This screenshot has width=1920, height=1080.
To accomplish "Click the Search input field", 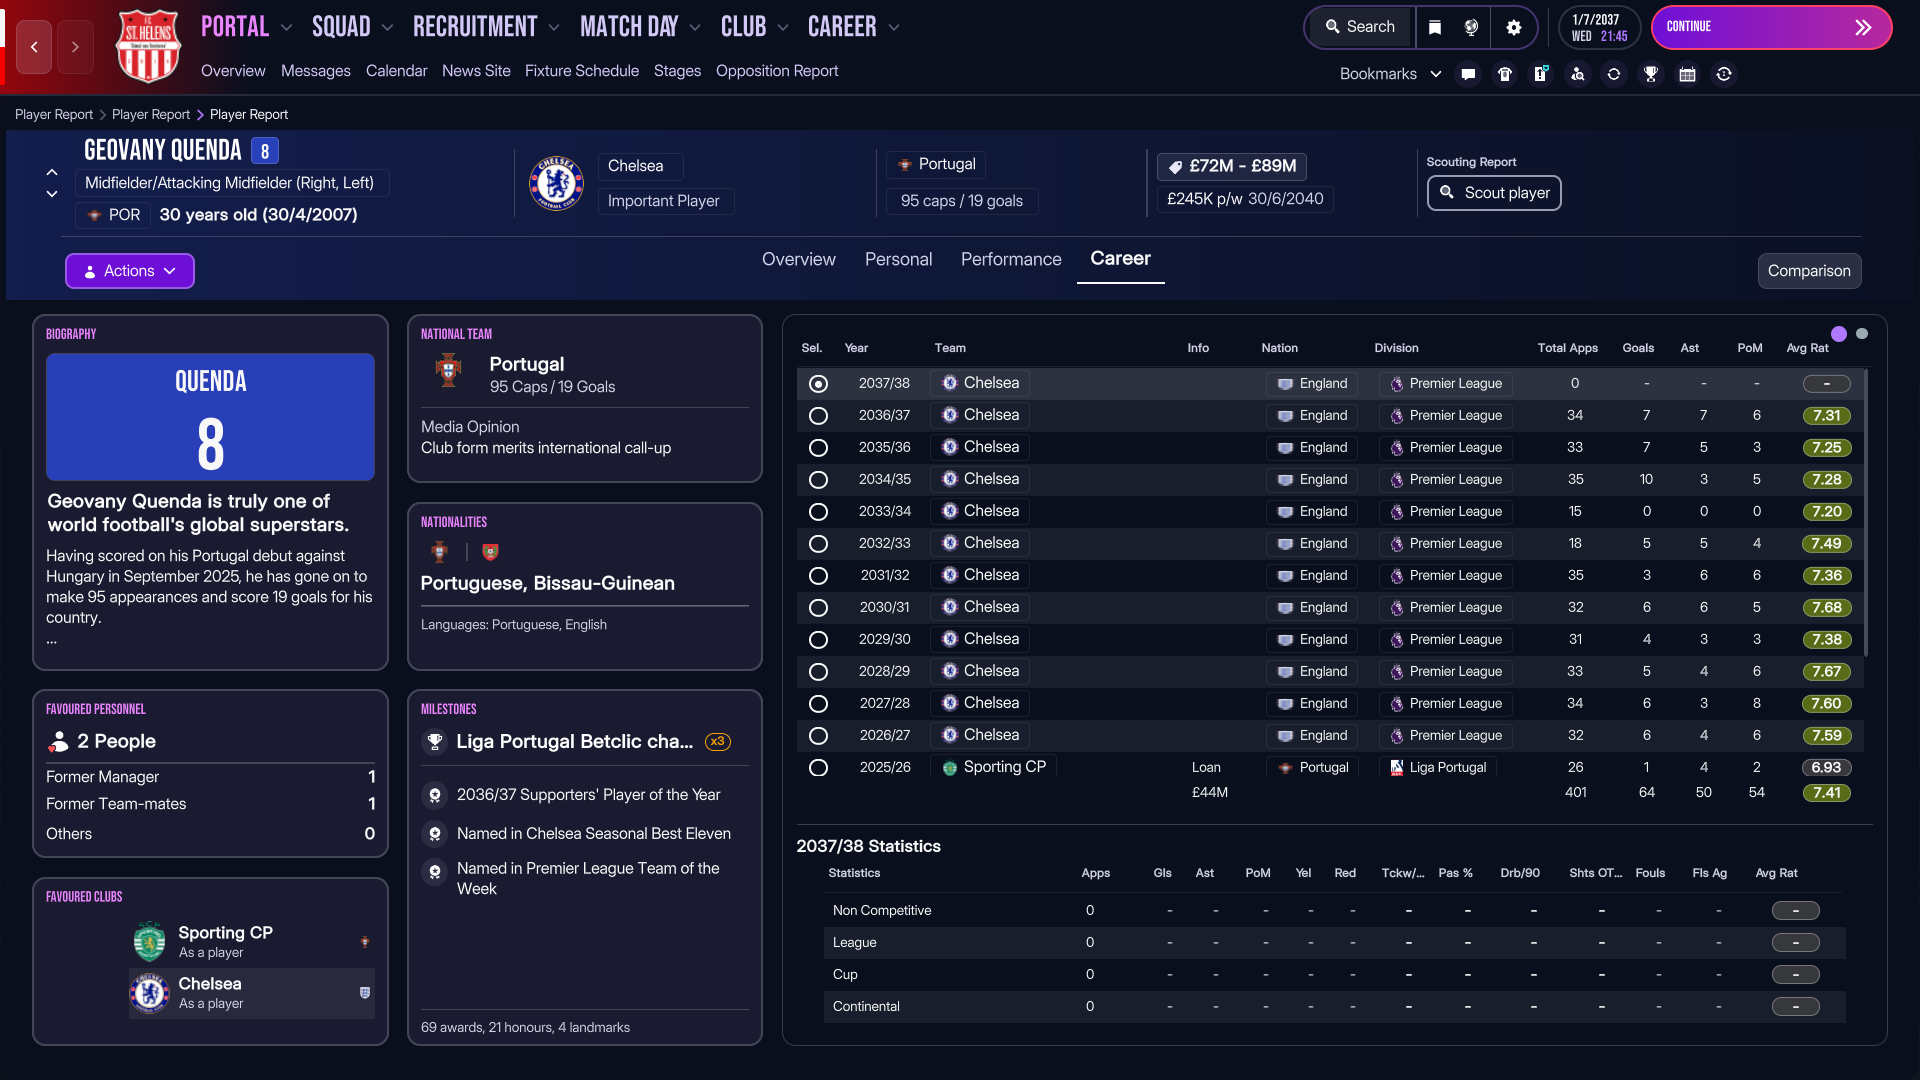I will [1360, 27].
